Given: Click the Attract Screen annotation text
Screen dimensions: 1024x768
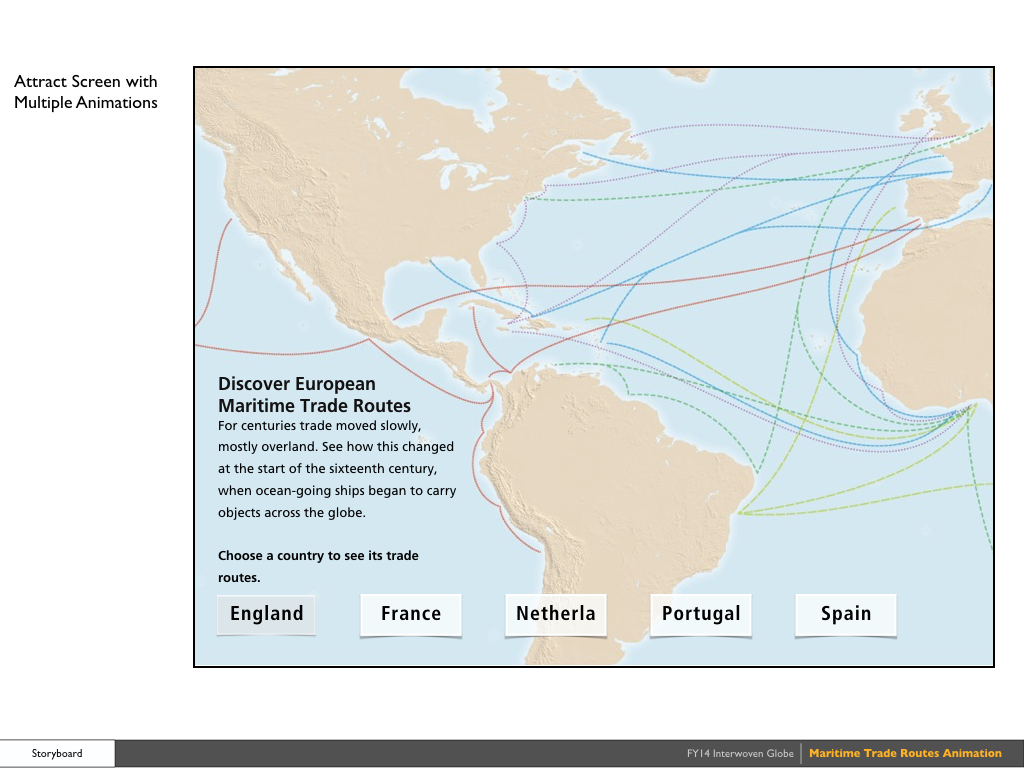Looking at the screenshot, I should (x=85, y=91).
